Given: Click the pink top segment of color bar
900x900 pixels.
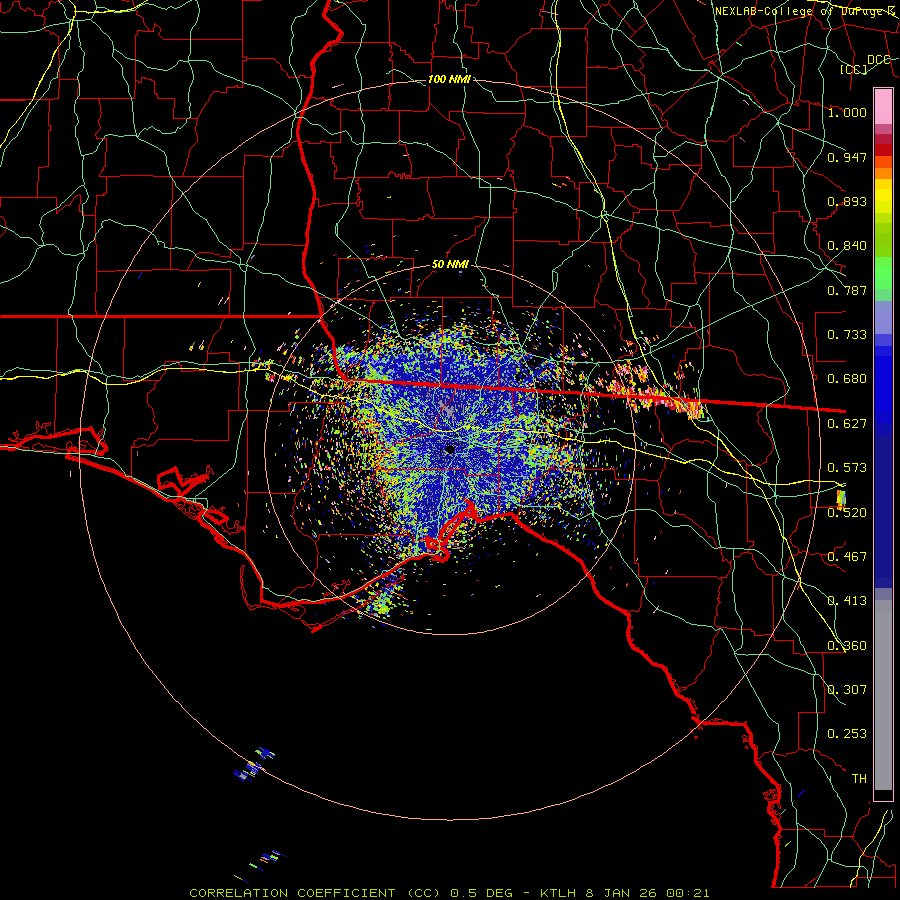Looking at the screenshot, I should [883, 106].
